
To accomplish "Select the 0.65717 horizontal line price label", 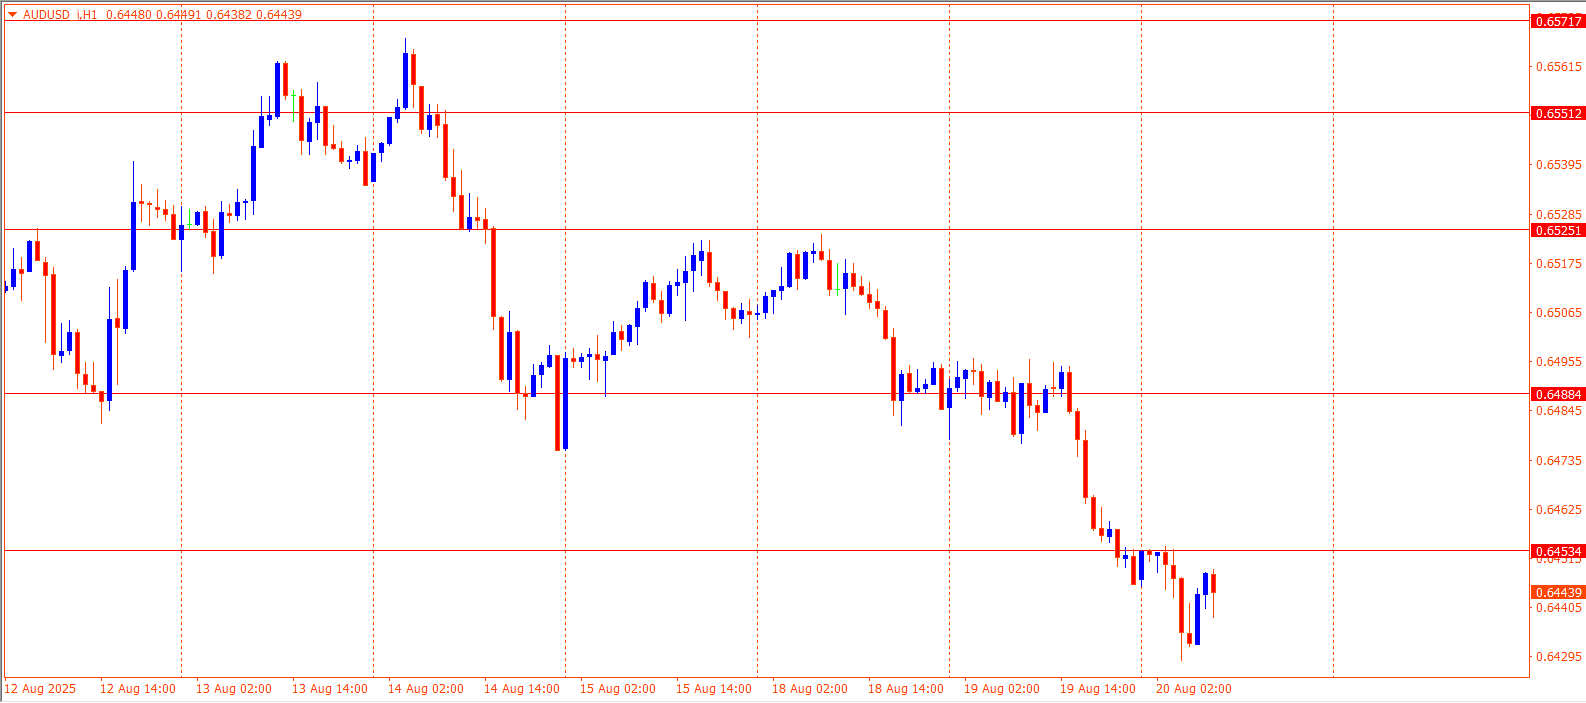I will tap(1558, 21).
